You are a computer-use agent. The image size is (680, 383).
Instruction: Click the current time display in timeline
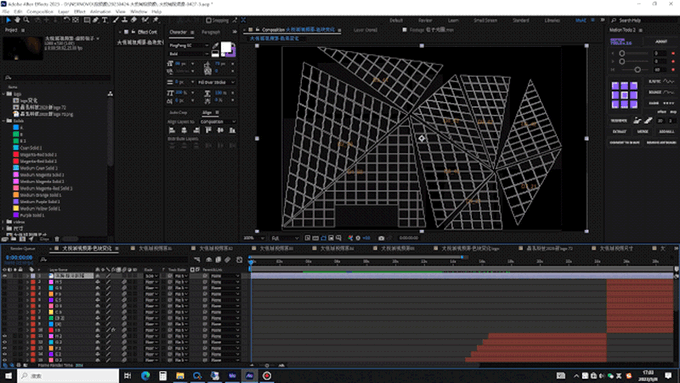19,257
